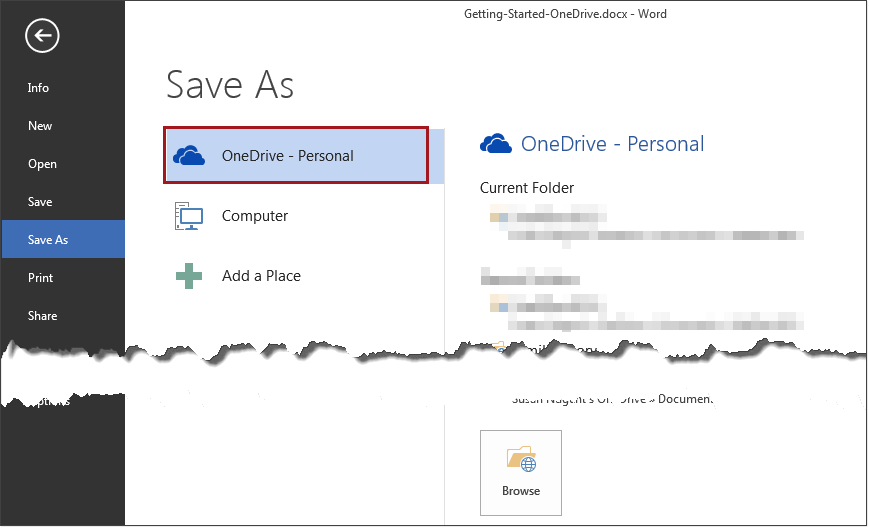The image size is (869, 528).
Task: Open the Print page
Action: 40,278
